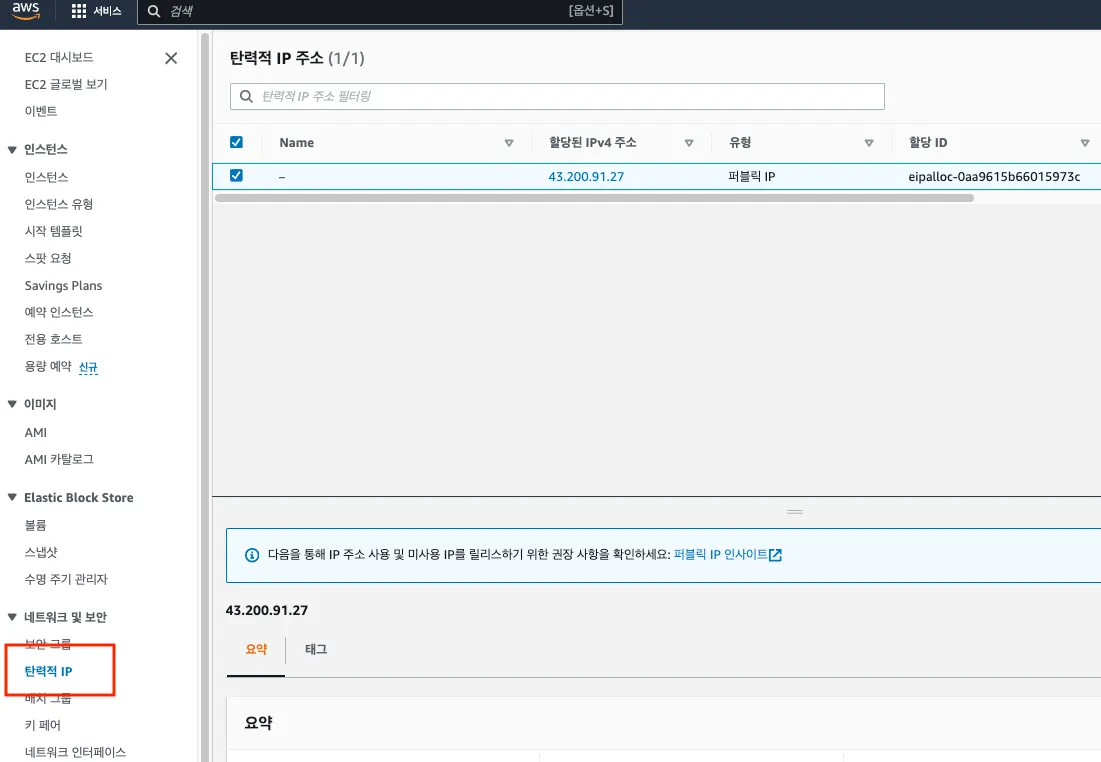Click the filter box magnifier icon
1101x762 pixels.
[x=246, y=96]
